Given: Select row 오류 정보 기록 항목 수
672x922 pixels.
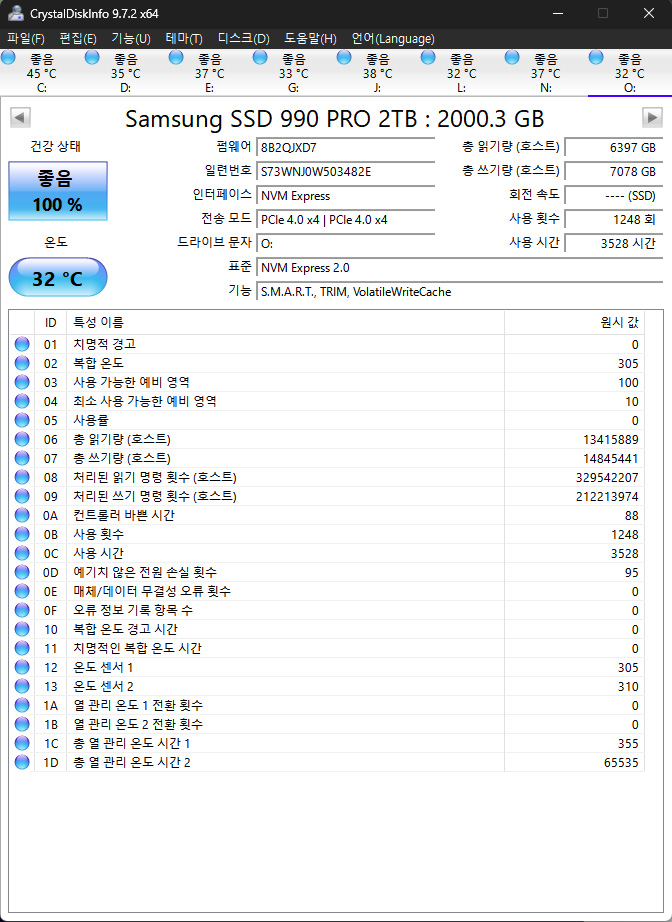Looking at the screenshot, I should [327, 610].
